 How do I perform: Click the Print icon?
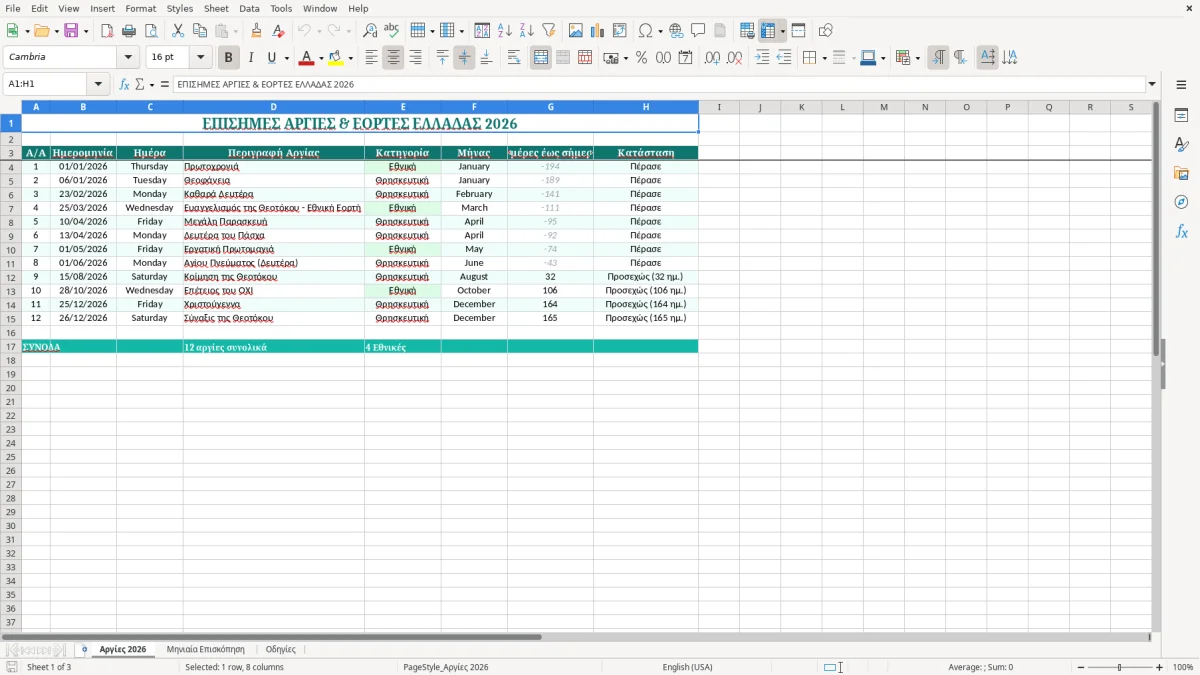[129, 31]
